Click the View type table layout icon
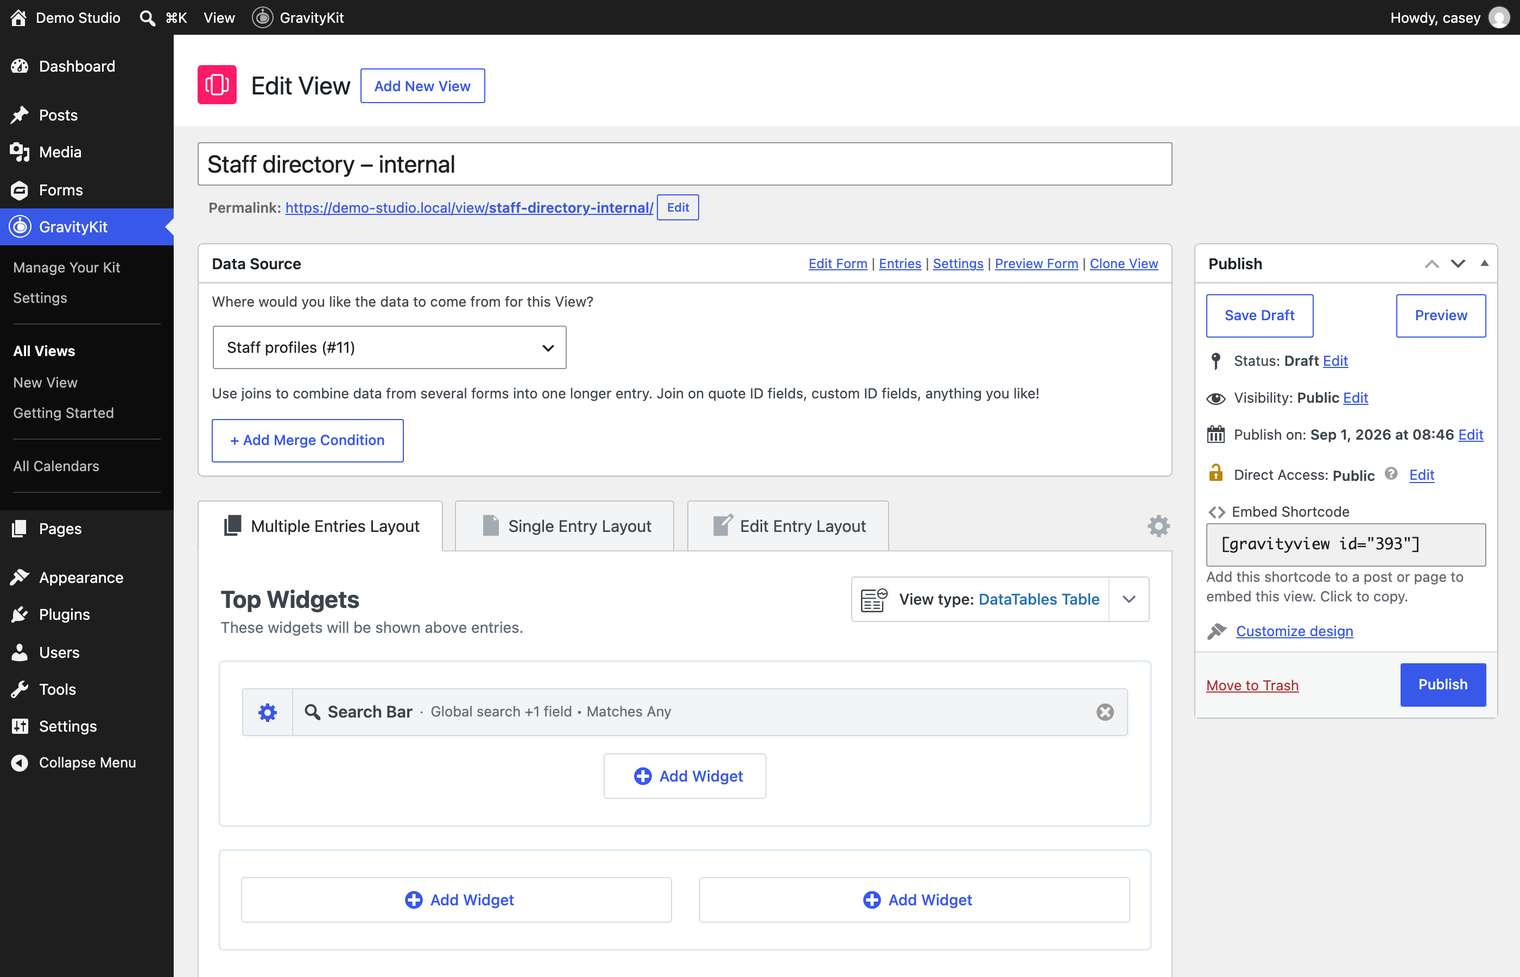The width and height of the screenshot is (1520, 977). point(874,600)
